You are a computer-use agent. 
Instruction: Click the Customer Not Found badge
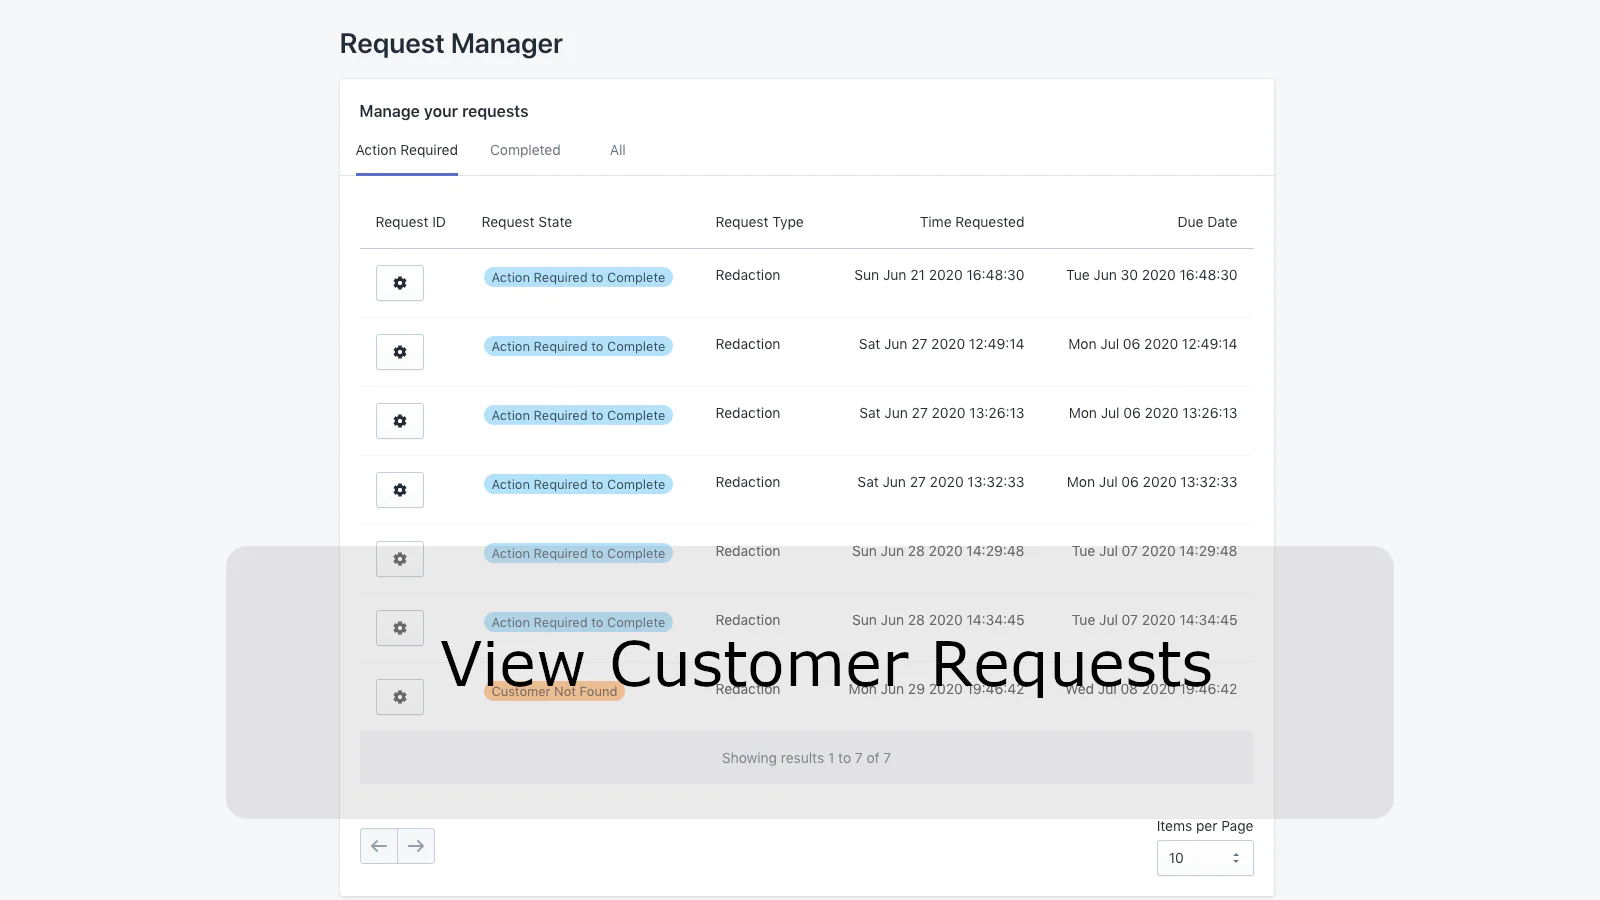554,691
